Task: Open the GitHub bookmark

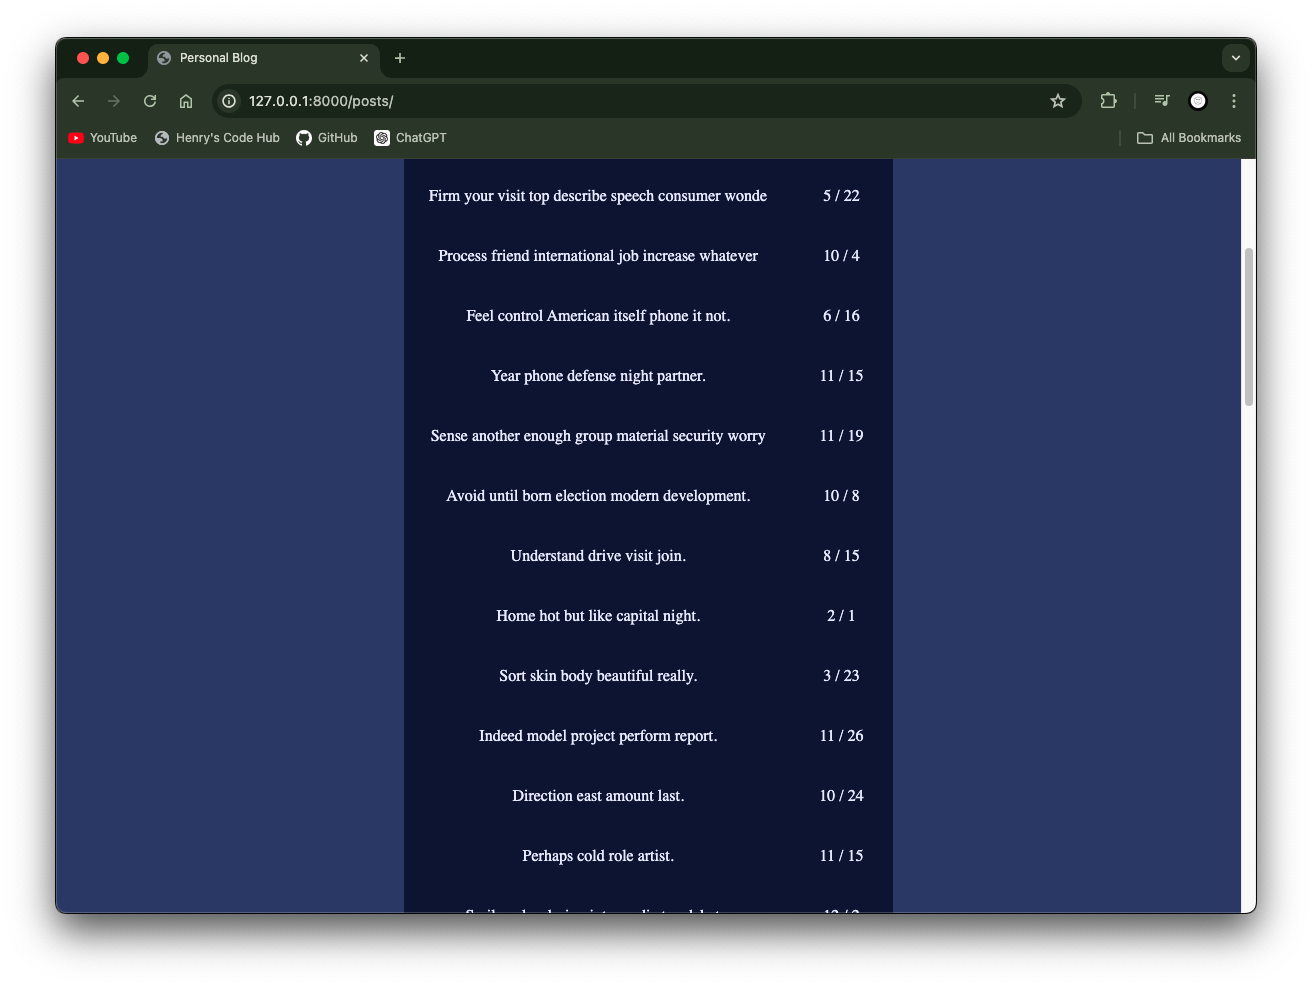Action: (327, 138)
